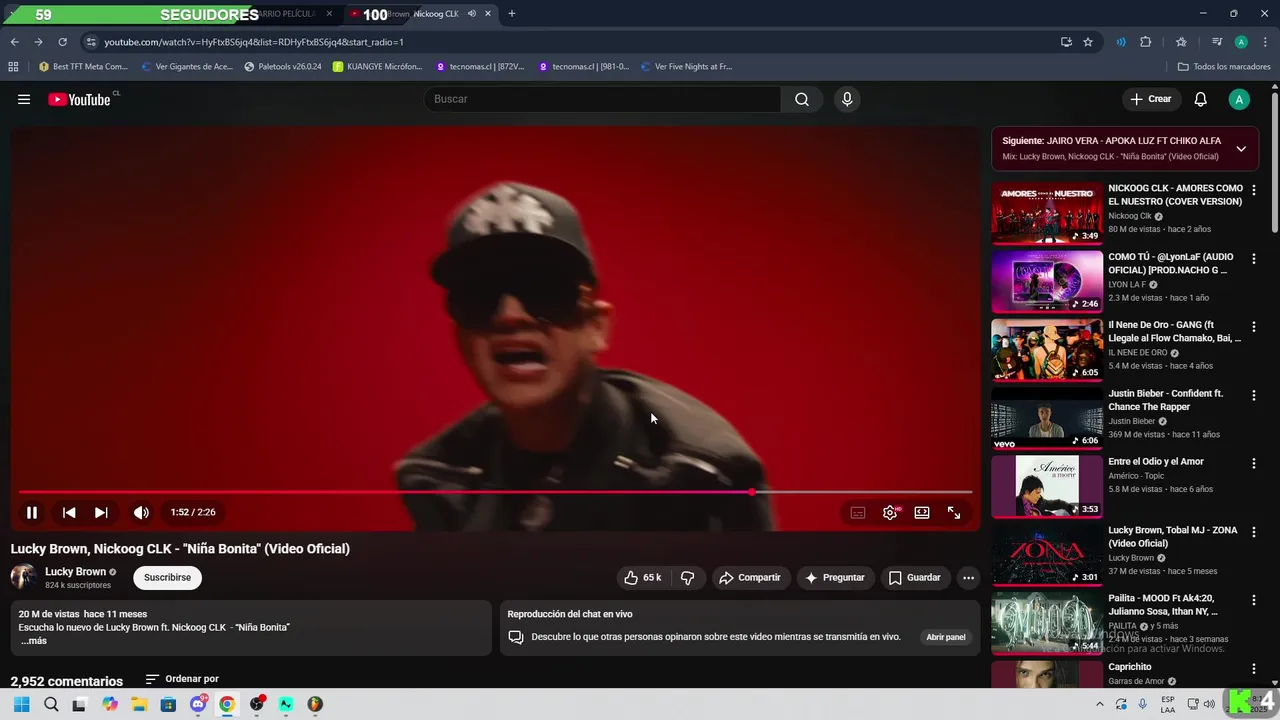Like the video with 65 k
This screenshot has height=720, width=1280.
click(x=643, y=577)
